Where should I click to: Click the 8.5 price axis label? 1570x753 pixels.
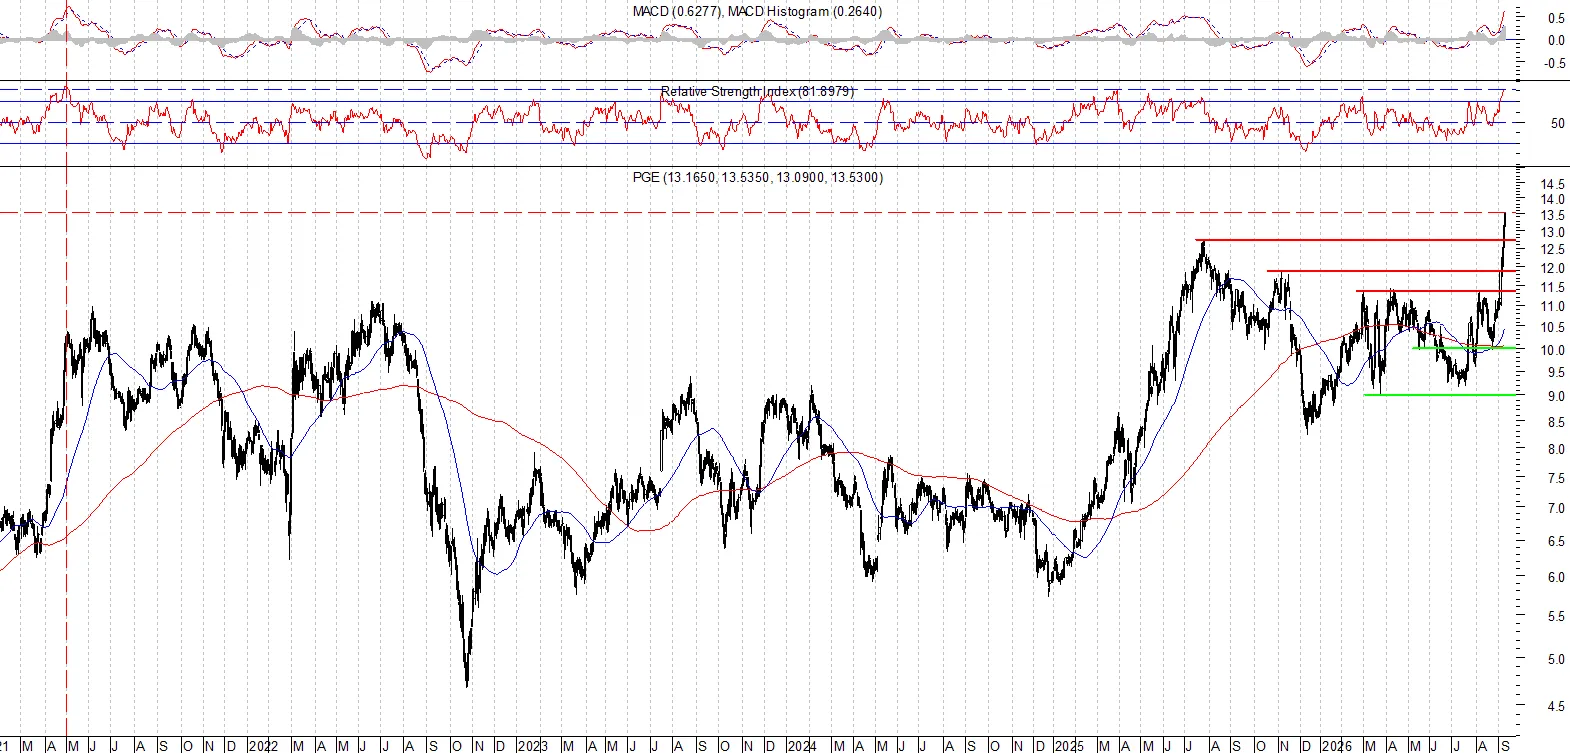[x=1557, y=423]
